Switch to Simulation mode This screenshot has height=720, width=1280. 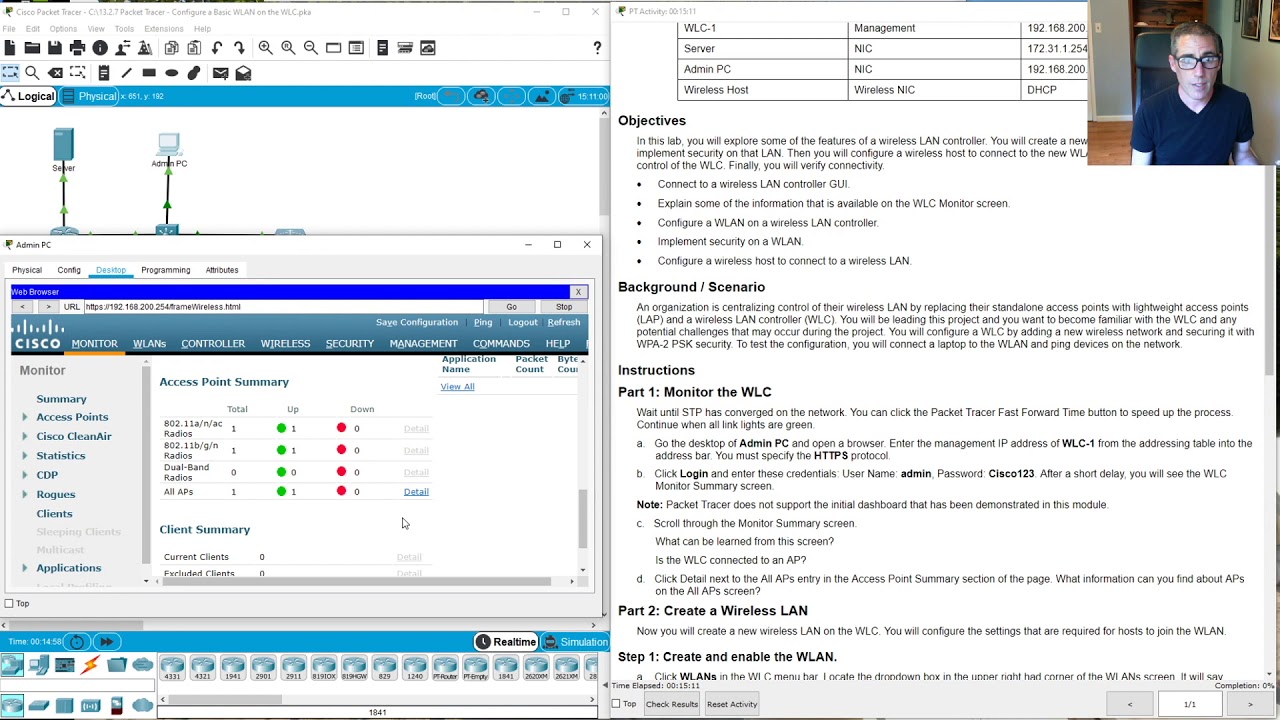pyautogui.click(x=575, y=642)
